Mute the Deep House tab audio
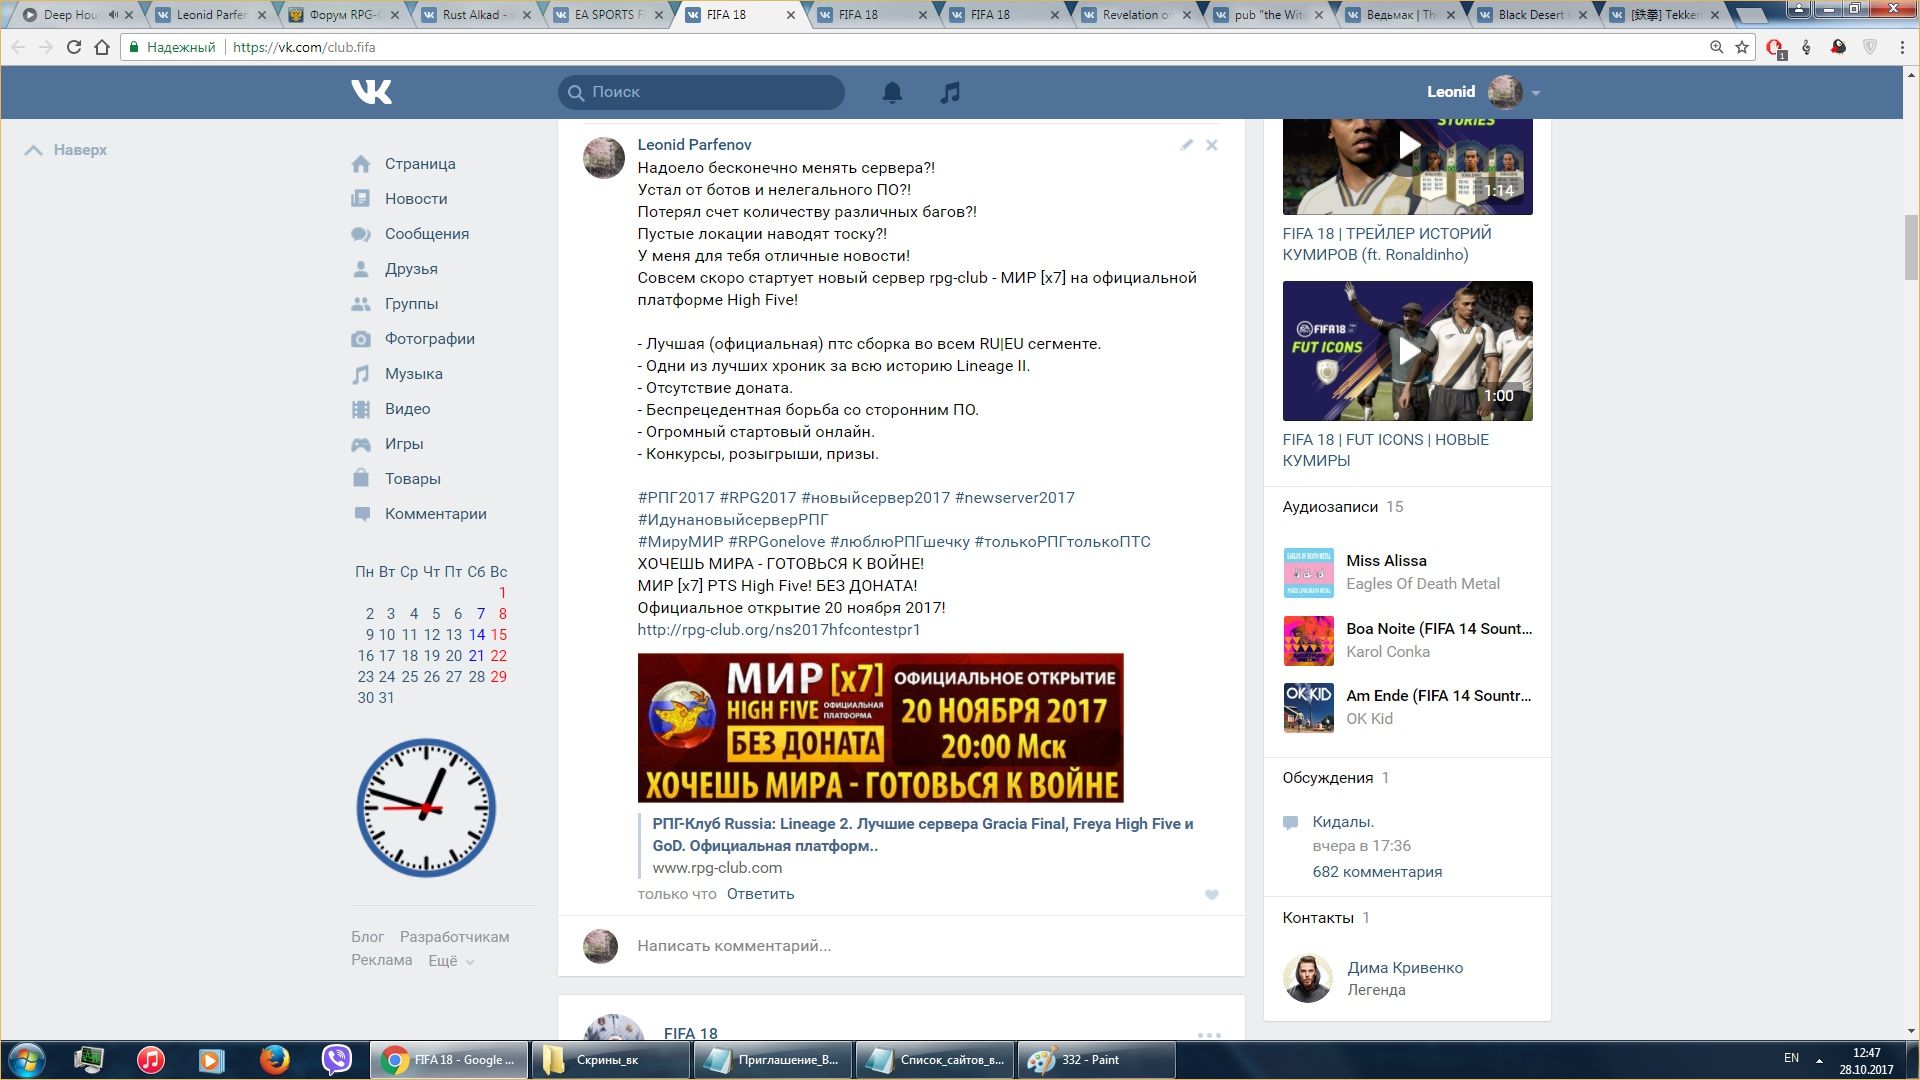The height and width of the screenshot is (1080, 1920). (113, 15)
